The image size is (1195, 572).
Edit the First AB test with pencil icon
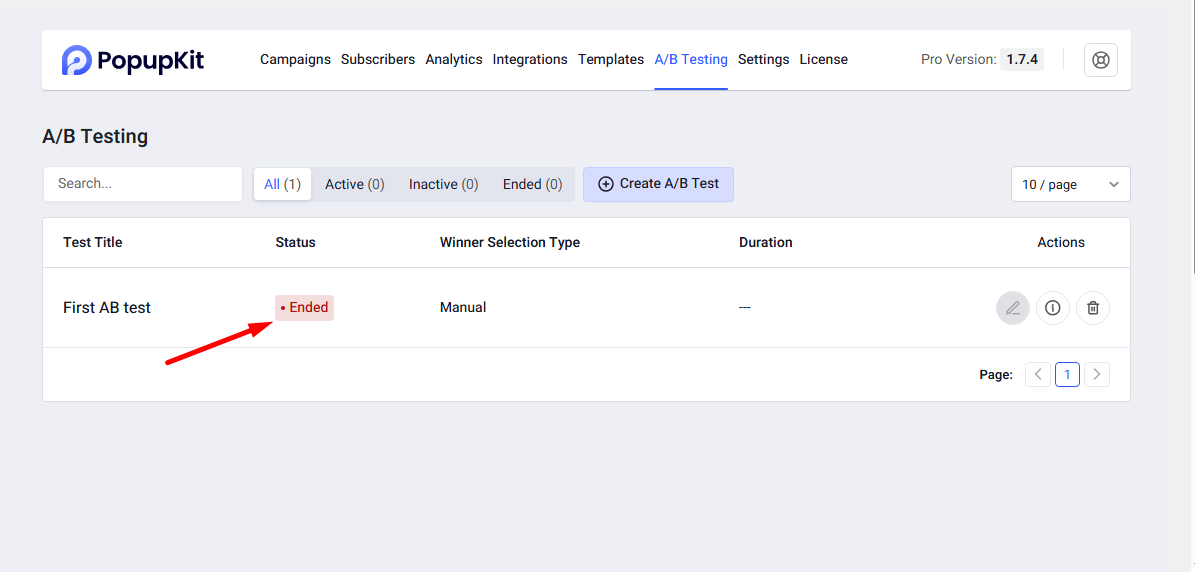pyautogui.click(x=1013, y=308)
